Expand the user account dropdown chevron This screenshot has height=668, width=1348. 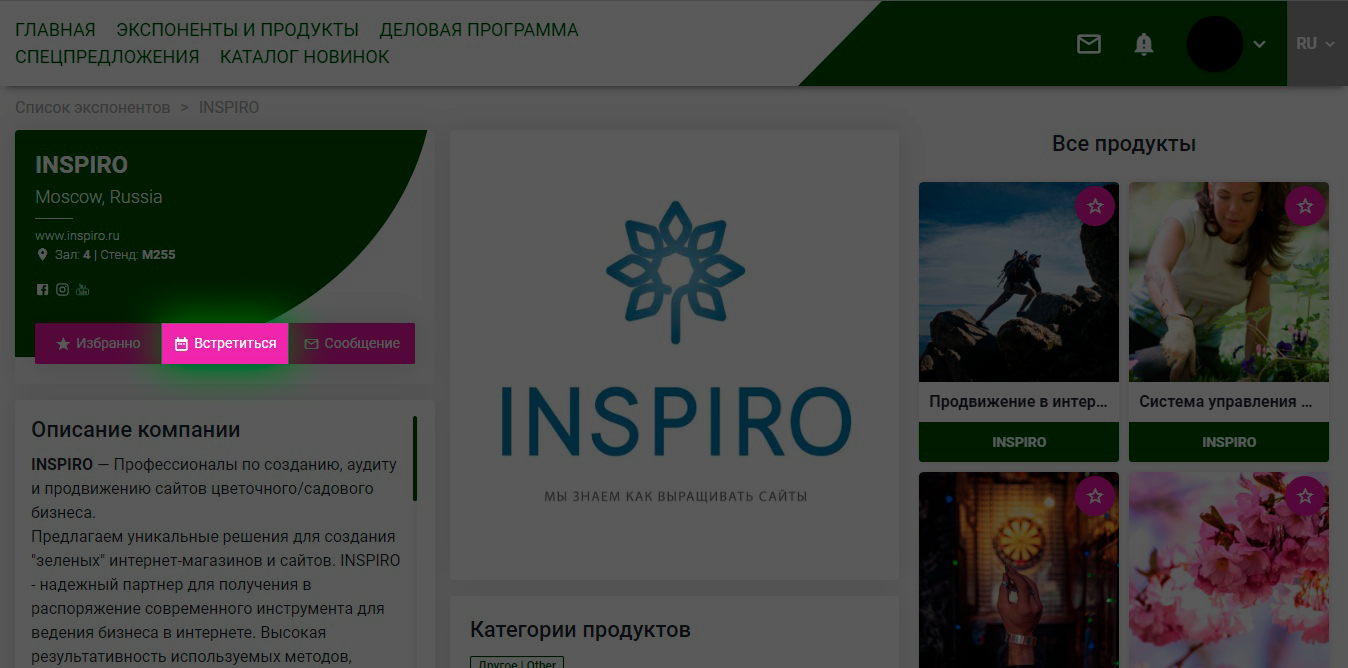(1259, 44)
